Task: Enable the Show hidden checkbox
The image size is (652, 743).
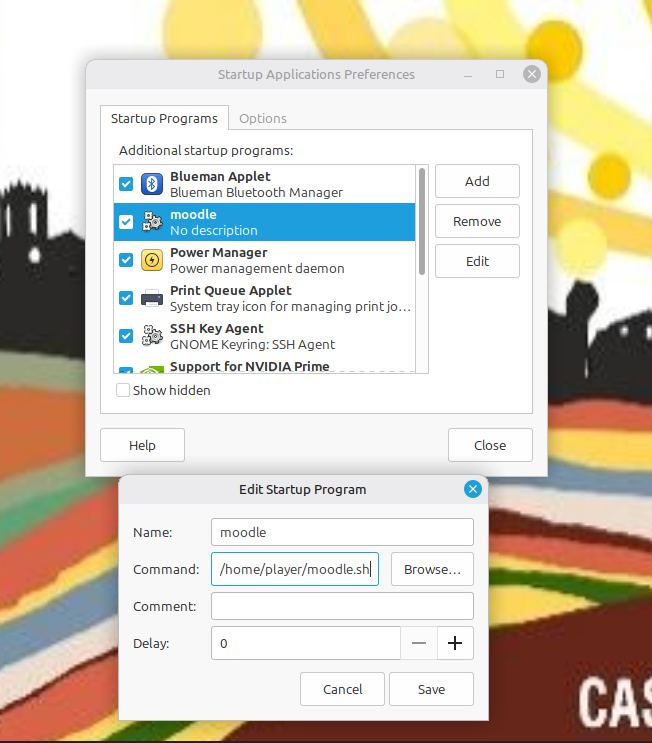Action: (123, 390)
